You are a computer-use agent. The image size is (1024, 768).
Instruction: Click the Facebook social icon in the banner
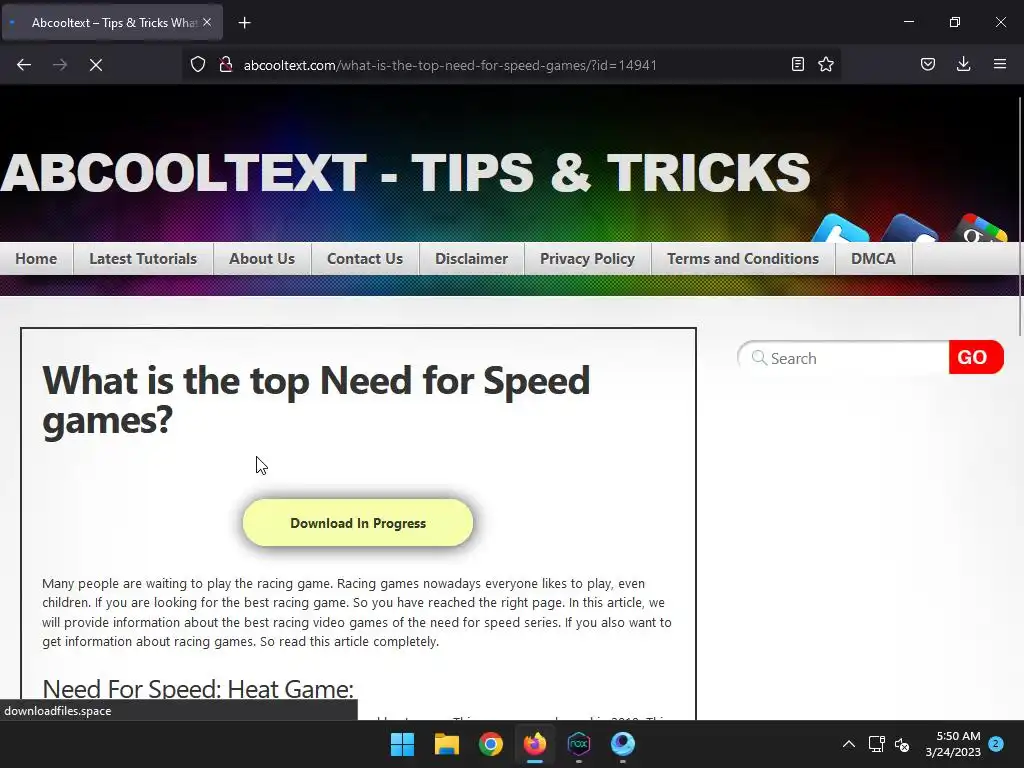[x=910, y=229]
